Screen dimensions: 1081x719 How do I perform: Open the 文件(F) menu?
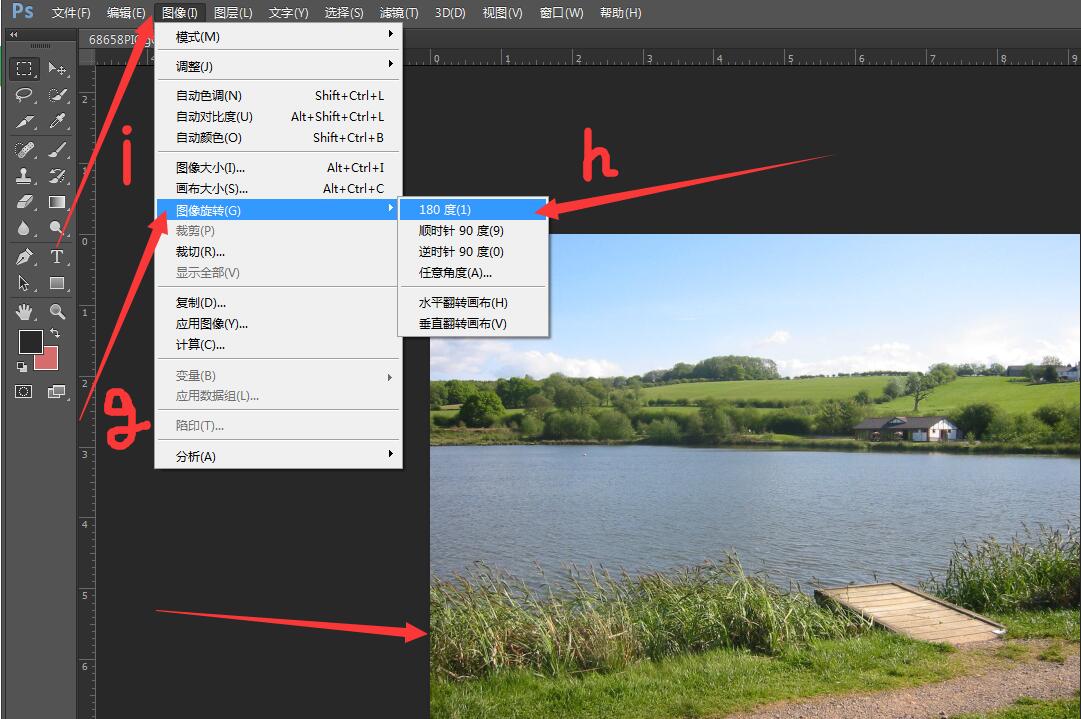click(x=71, y=12)
